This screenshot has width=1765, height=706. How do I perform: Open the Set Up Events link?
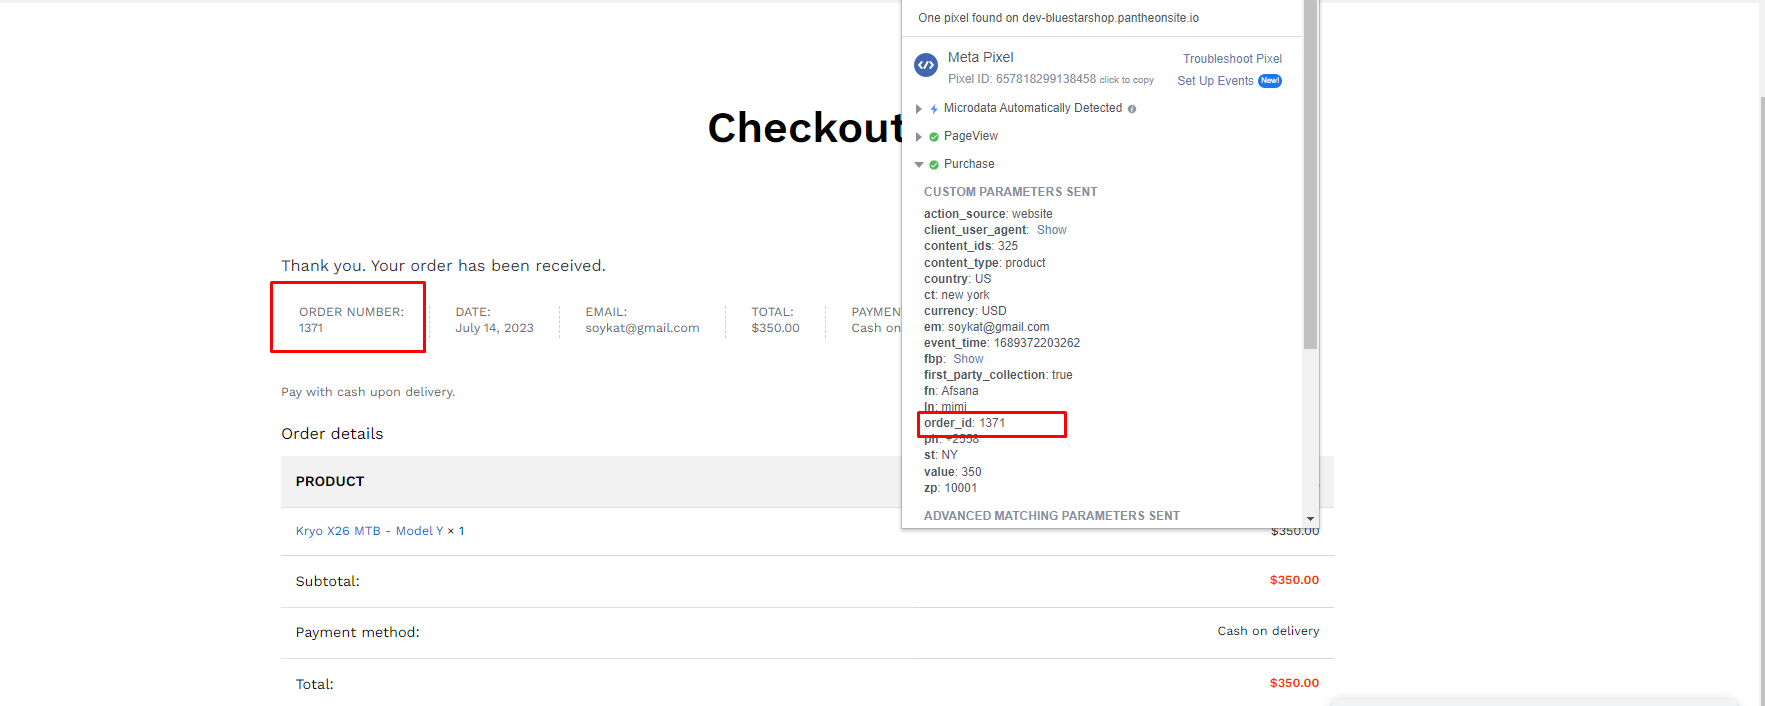pyautogui.click(x=1215, y=81)
